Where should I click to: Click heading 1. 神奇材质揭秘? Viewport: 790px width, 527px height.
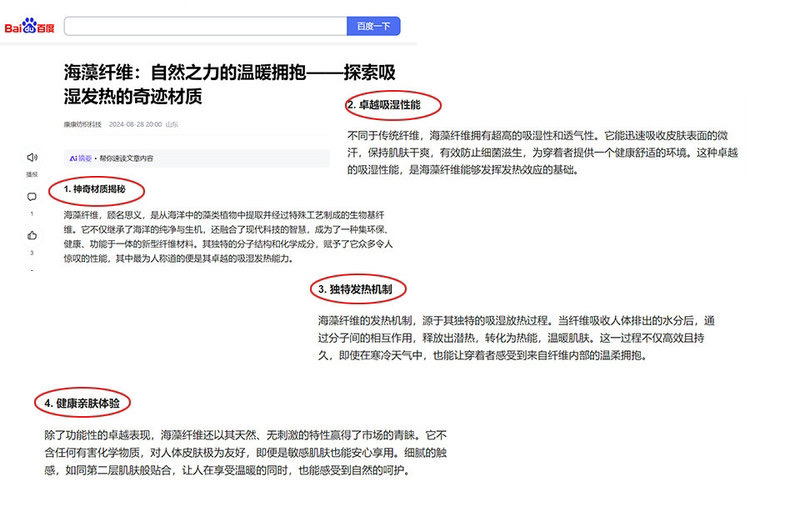[x=96, y=189]
